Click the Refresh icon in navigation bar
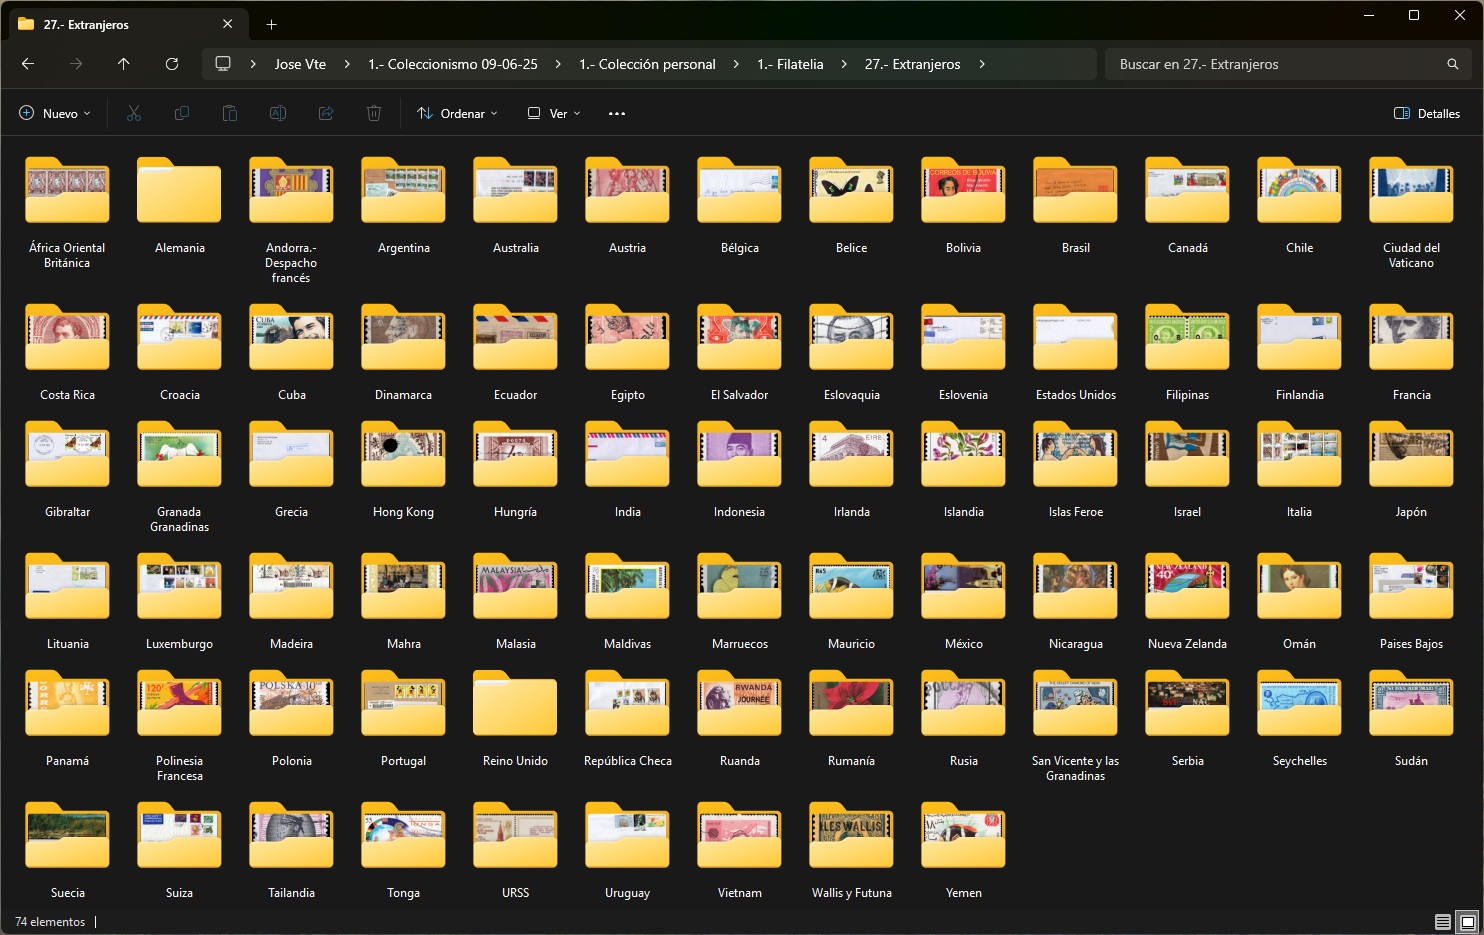Image resolution: width=1484 pixels, height=935 pixels. point(172,64)
